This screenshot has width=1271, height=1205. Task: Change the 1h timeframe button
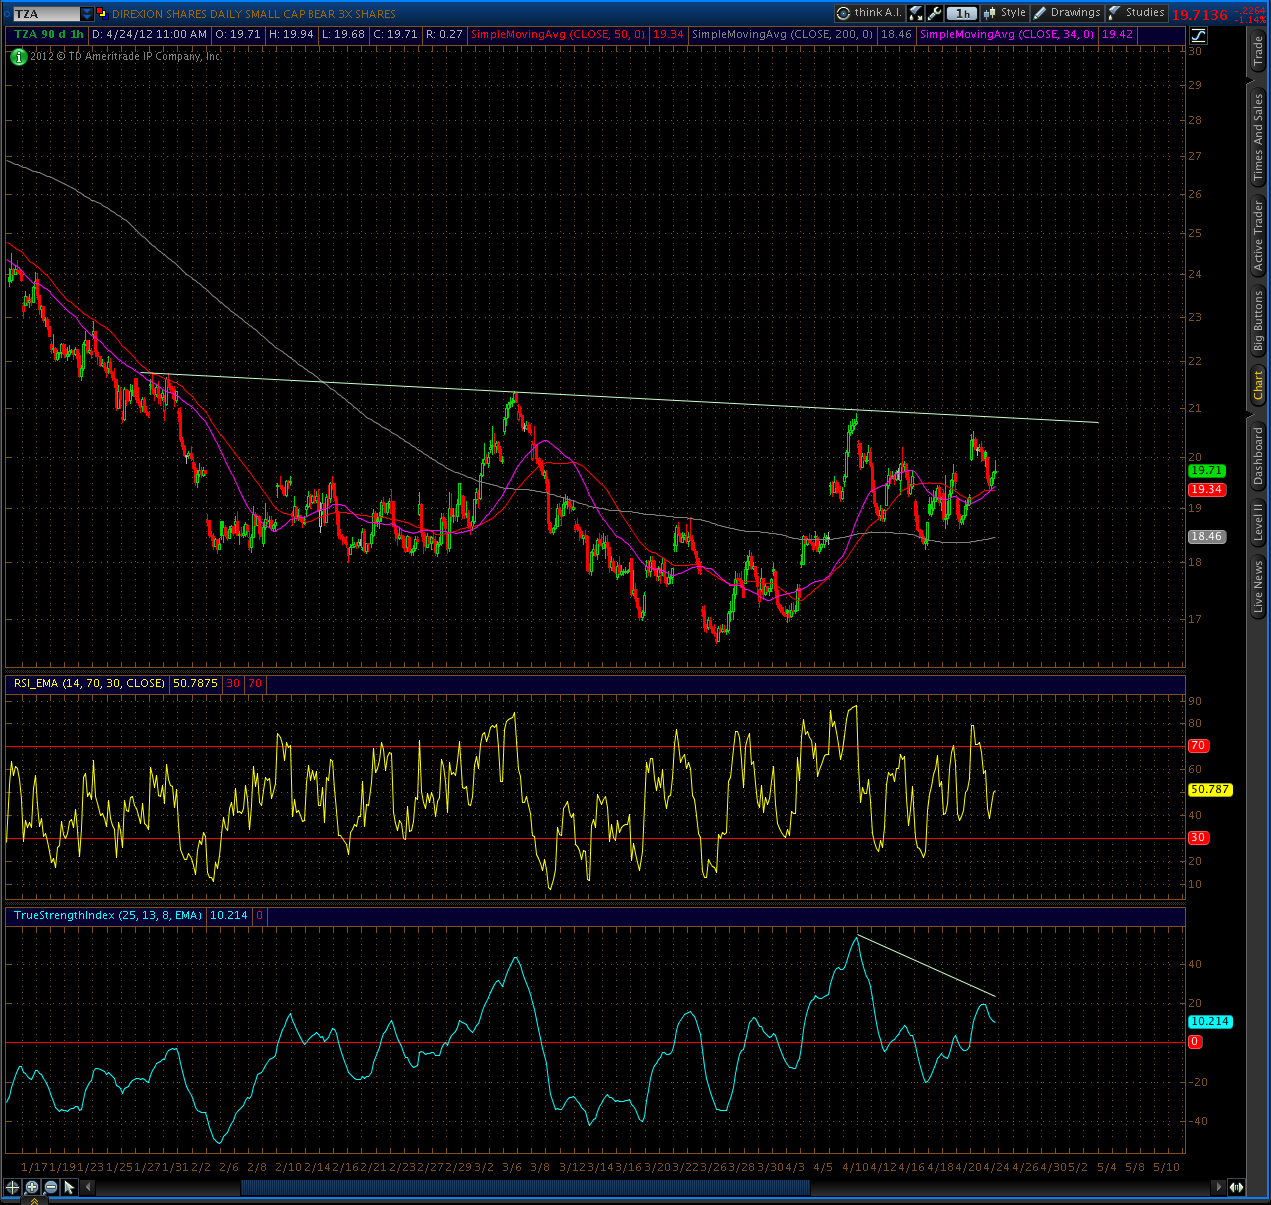pos(962,13)
